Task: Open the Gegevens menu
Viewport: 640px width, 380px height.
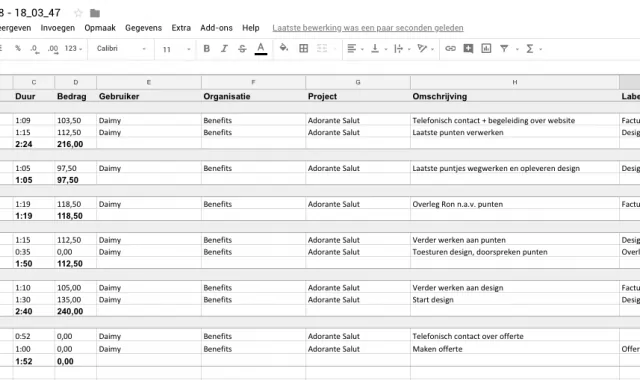Action: pyautogui.click(x=143, y=28)
